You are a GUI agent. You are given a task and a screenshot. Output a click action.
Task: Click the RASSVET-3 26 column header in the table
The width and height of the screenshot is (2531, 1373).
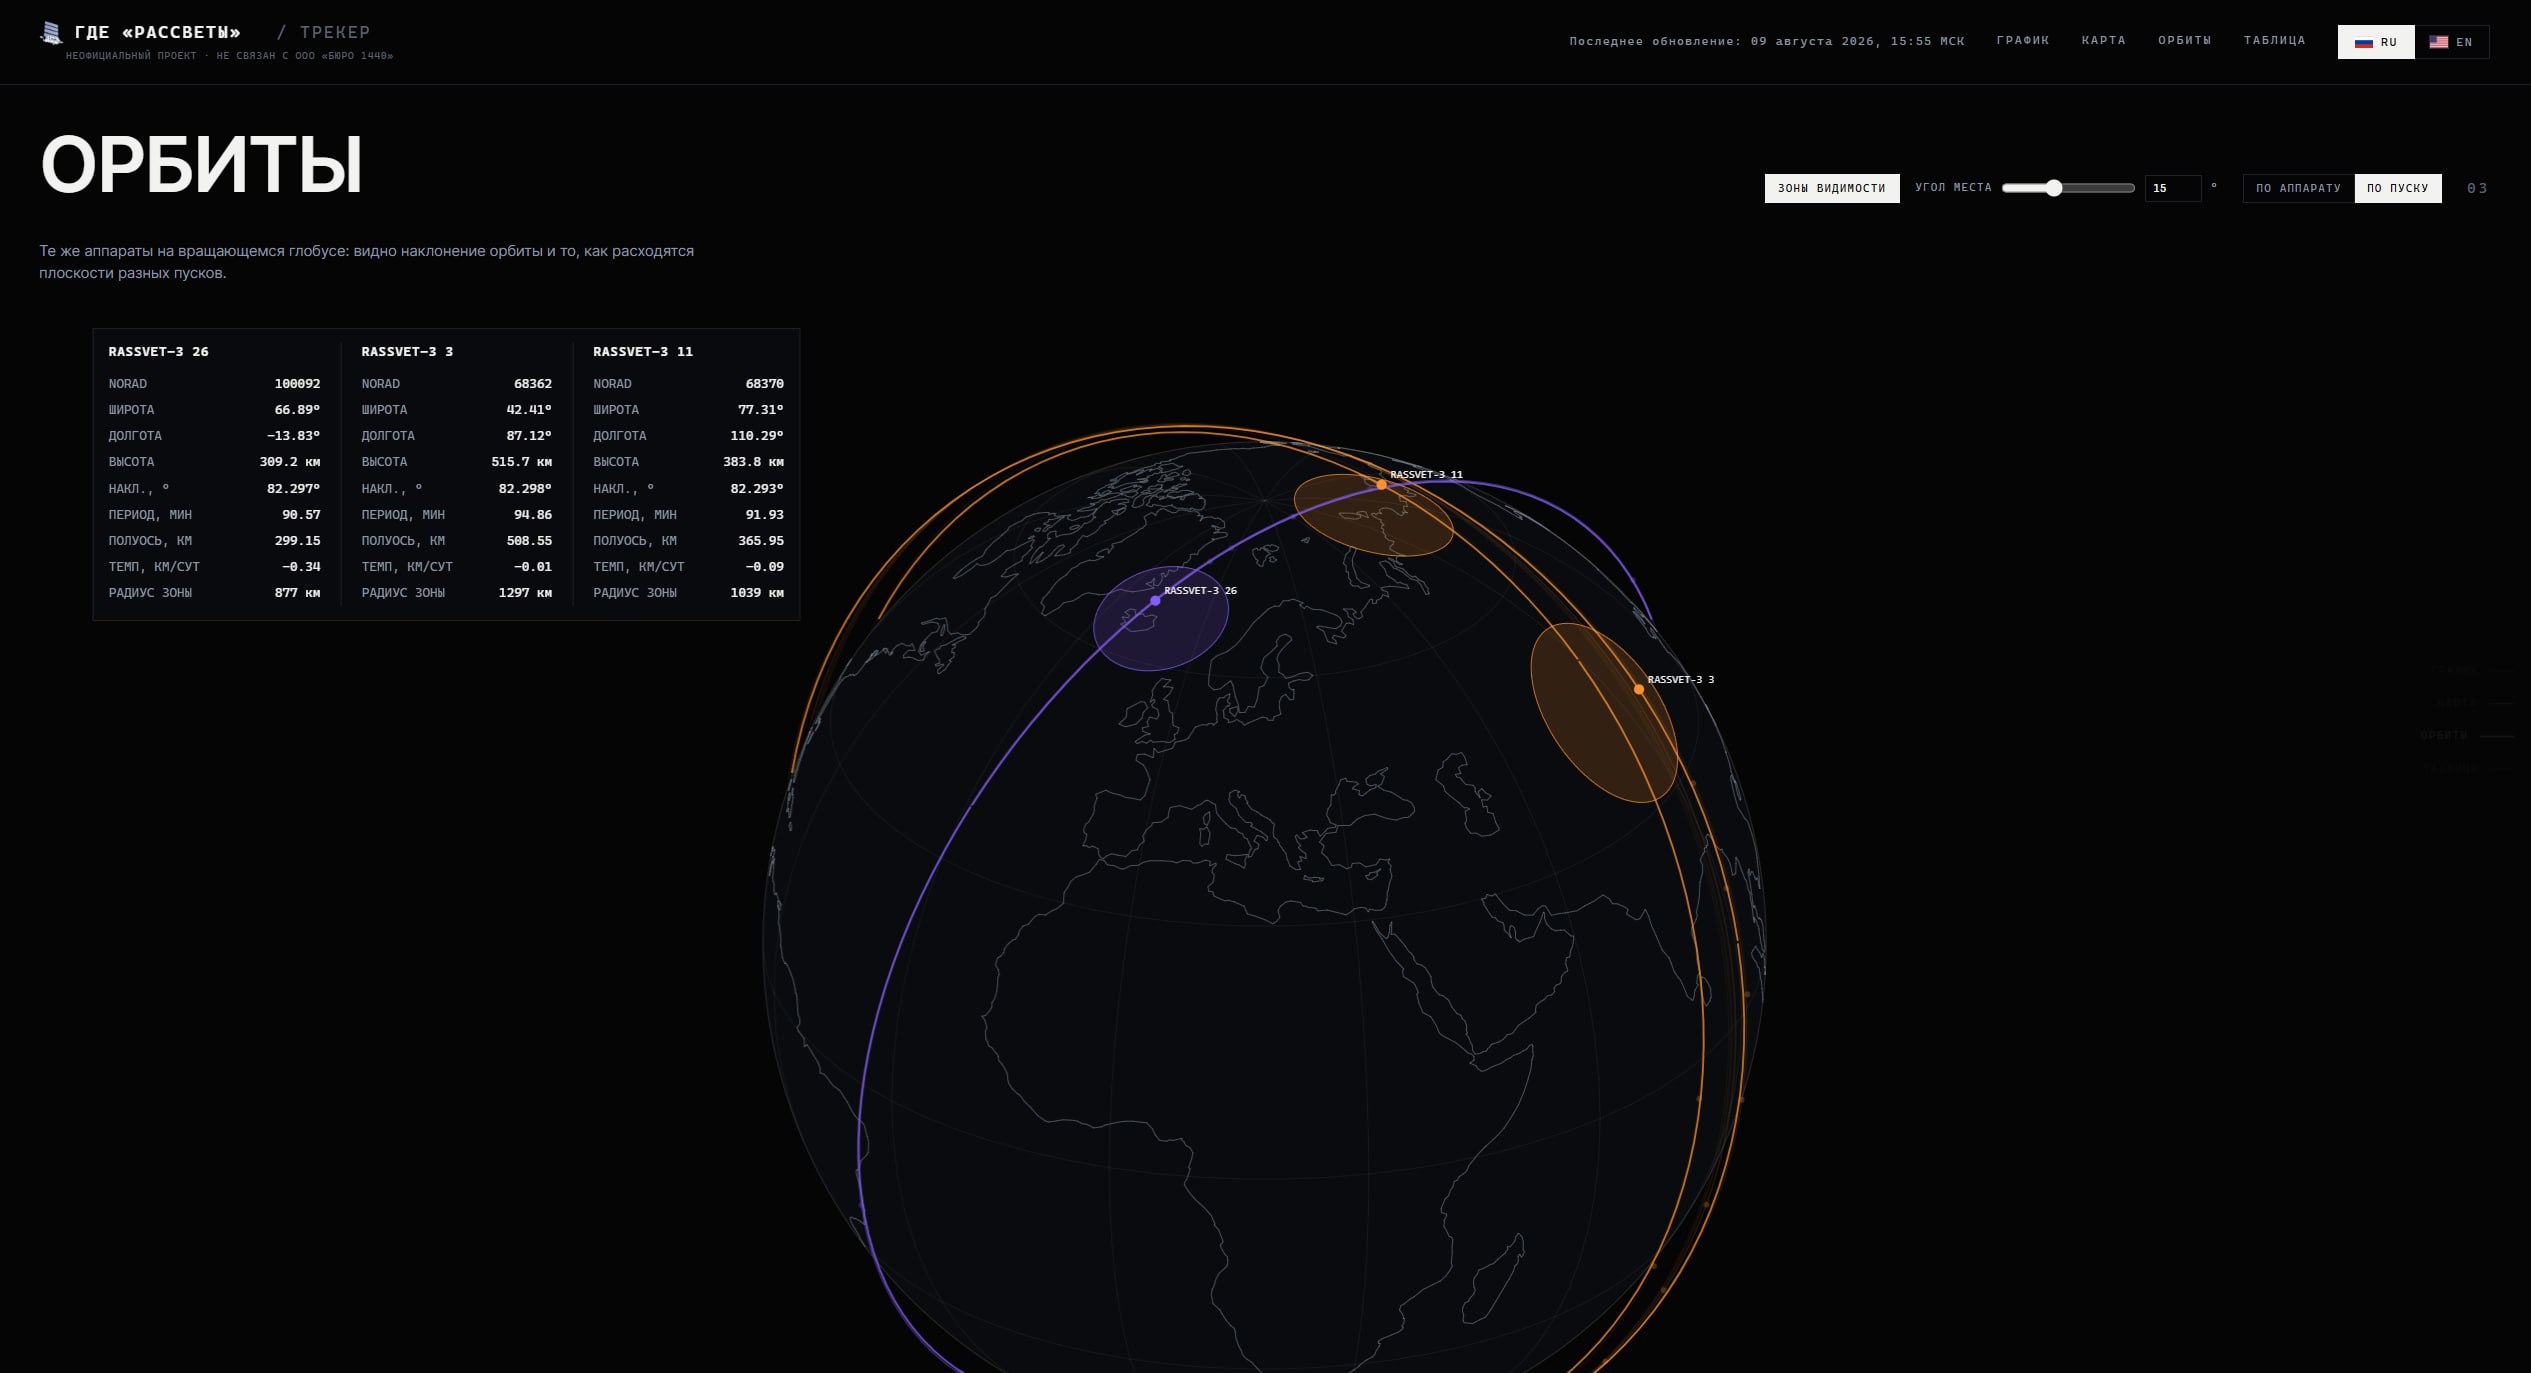click(x=159, y=352)
